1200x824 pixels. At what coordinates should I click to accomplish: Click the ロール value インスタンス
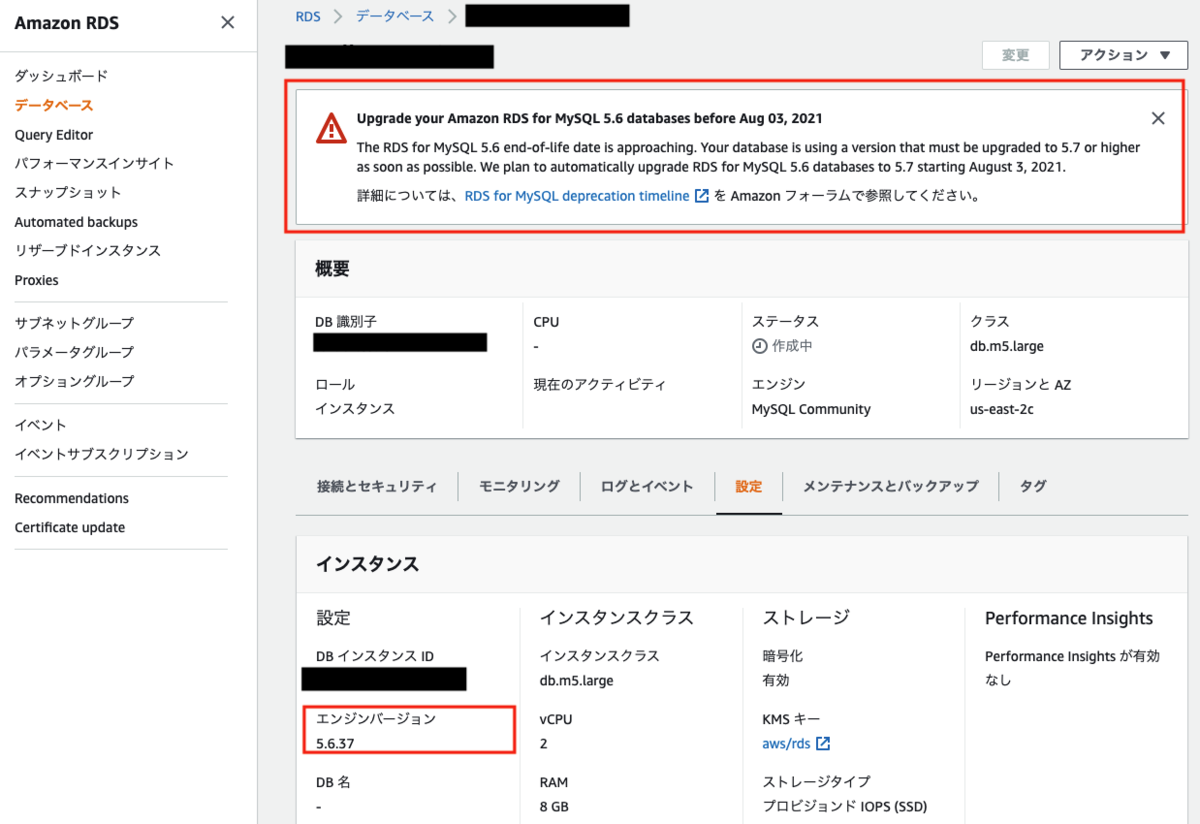(x=355, y=409)
